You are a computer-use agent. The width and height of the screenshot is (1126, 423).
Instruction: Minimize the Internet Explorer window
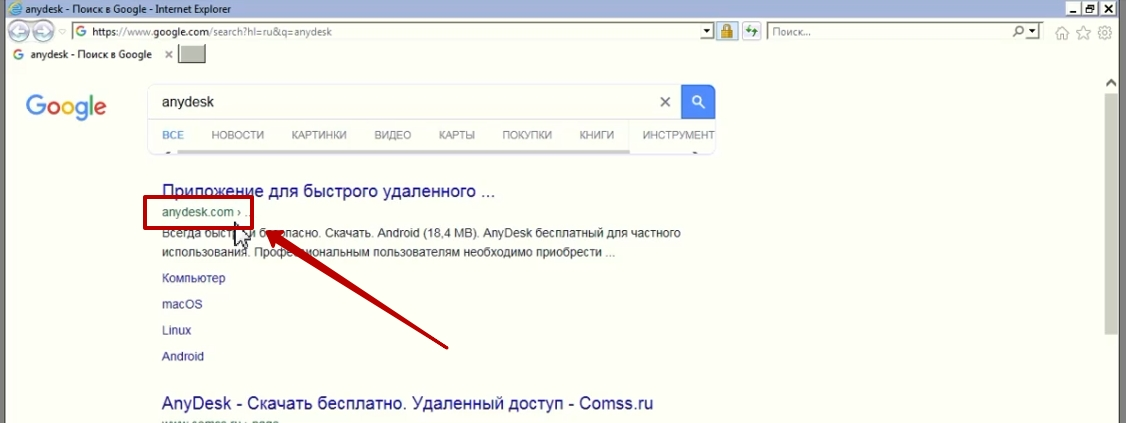(x=1074, y=9)
